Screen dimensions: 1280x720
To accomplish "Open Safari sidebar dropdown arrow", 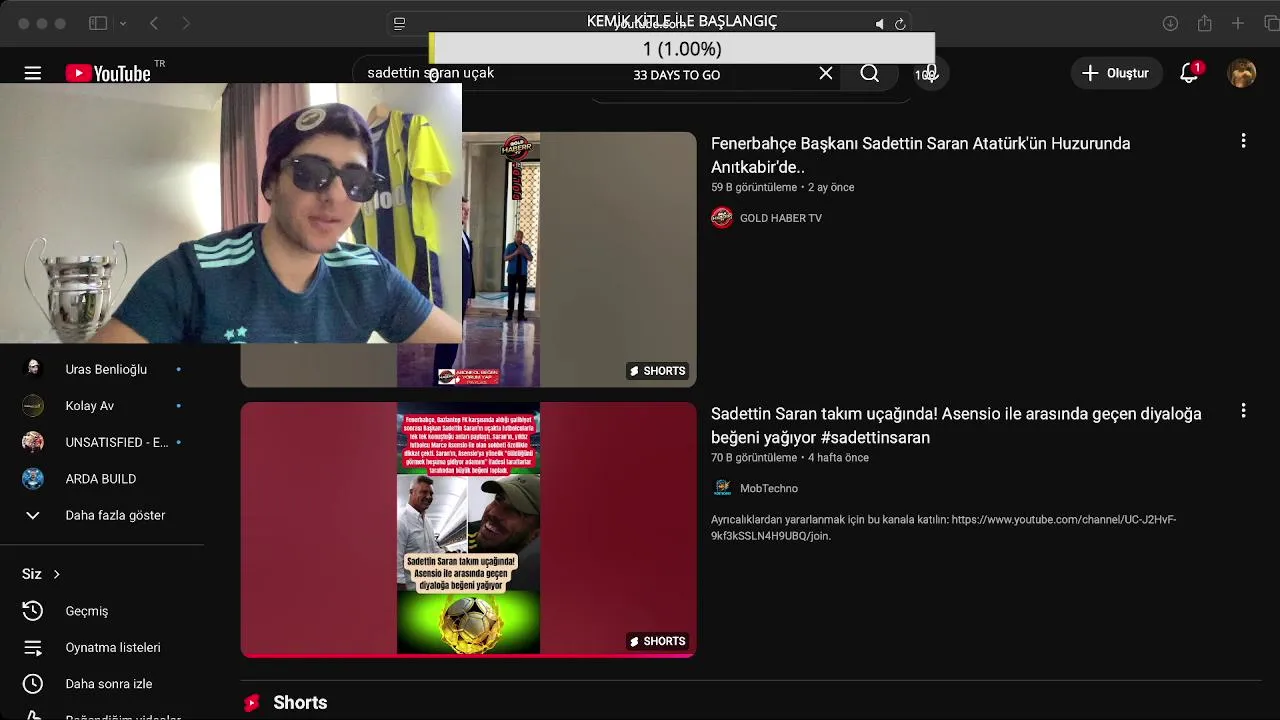I will coord(123,23).
